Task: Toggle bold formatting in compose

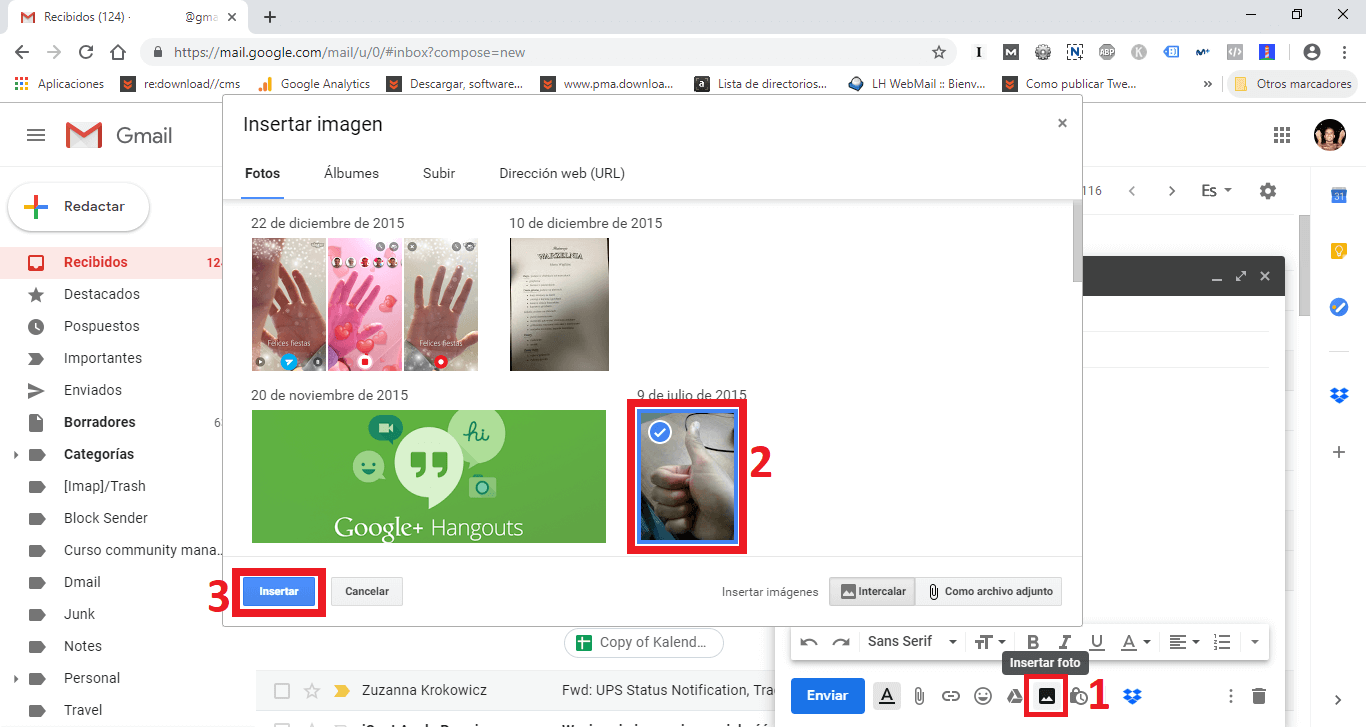Action: [1033, 642]
